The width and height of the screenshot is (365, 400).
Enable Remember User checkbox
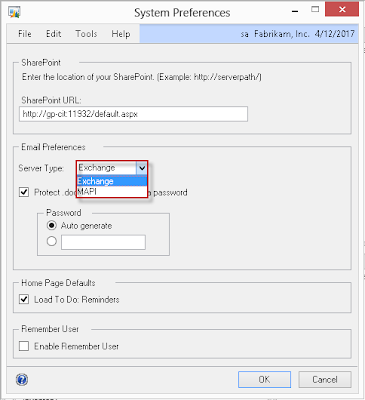click(24, 346)
